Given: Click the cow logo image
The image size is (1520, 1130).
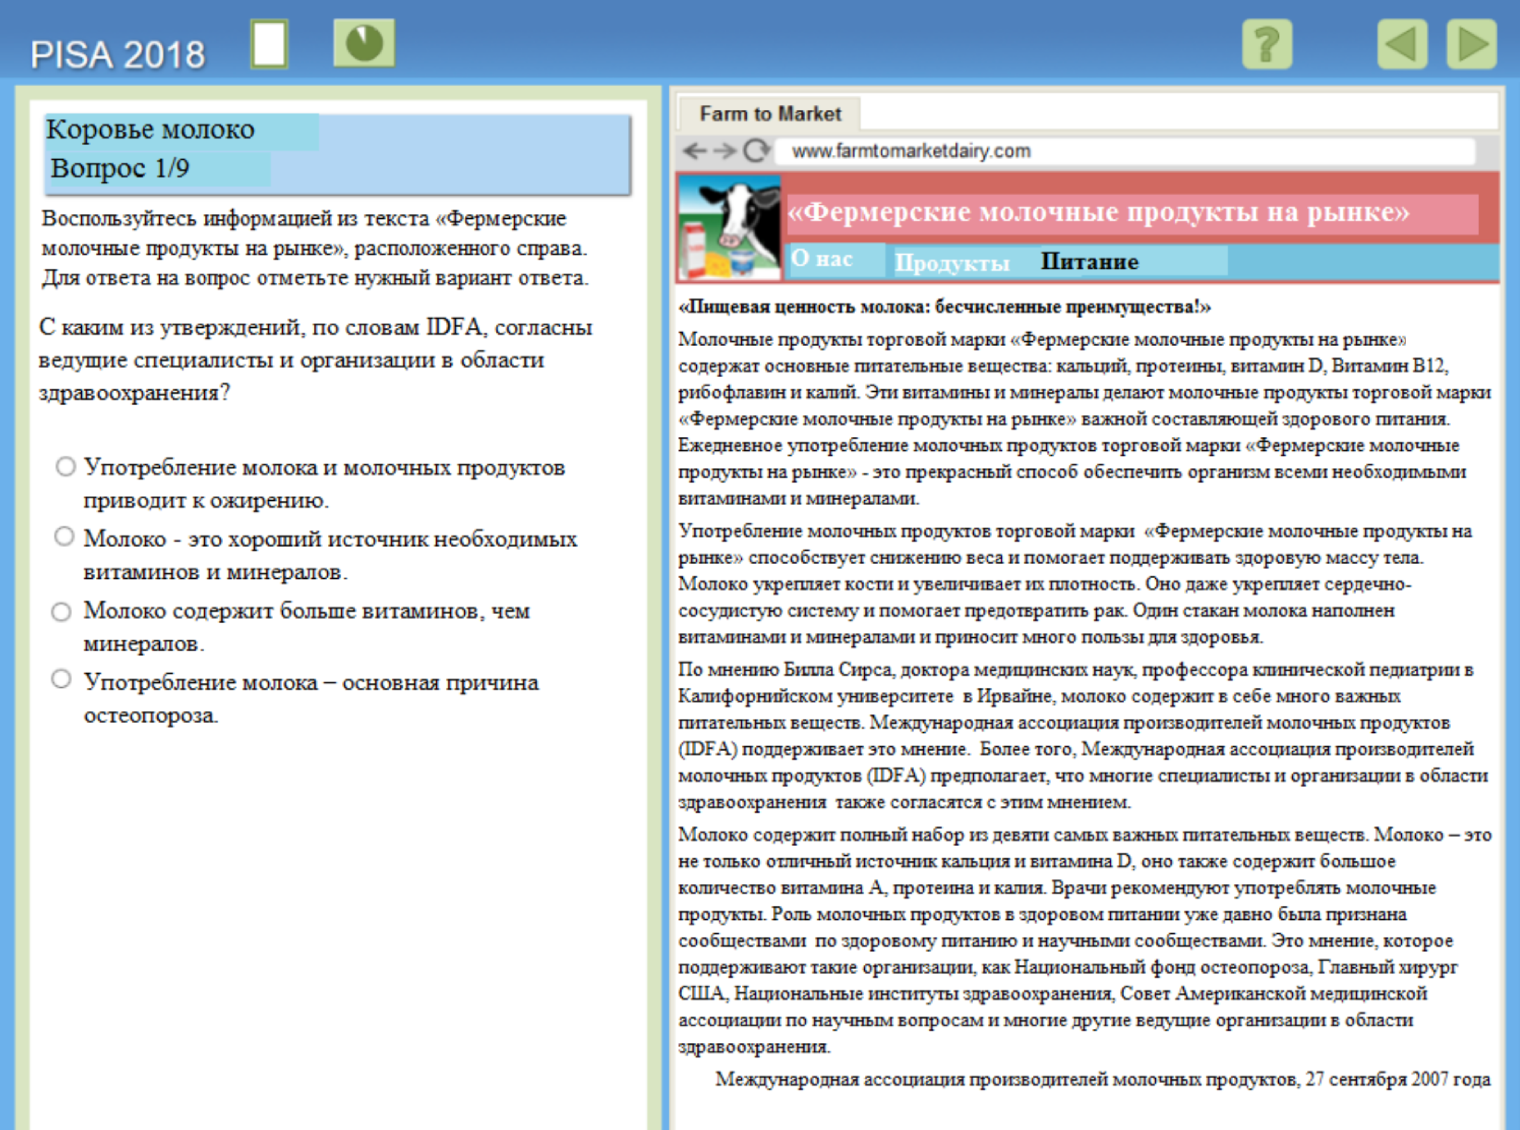Looking at the screenshot, I should point(729,228).
